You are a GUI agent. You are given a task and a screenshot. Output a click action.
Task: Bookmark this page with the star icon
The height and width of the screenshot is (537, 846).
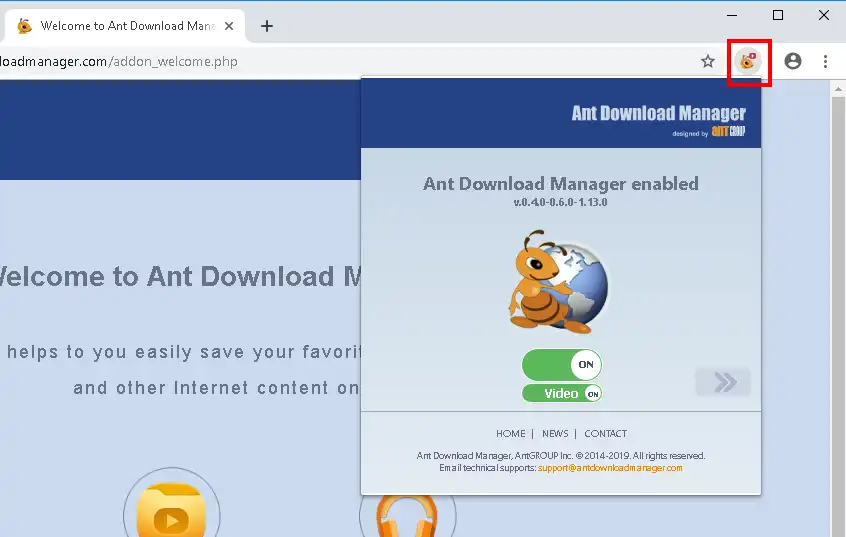click(x=708, y=61)
